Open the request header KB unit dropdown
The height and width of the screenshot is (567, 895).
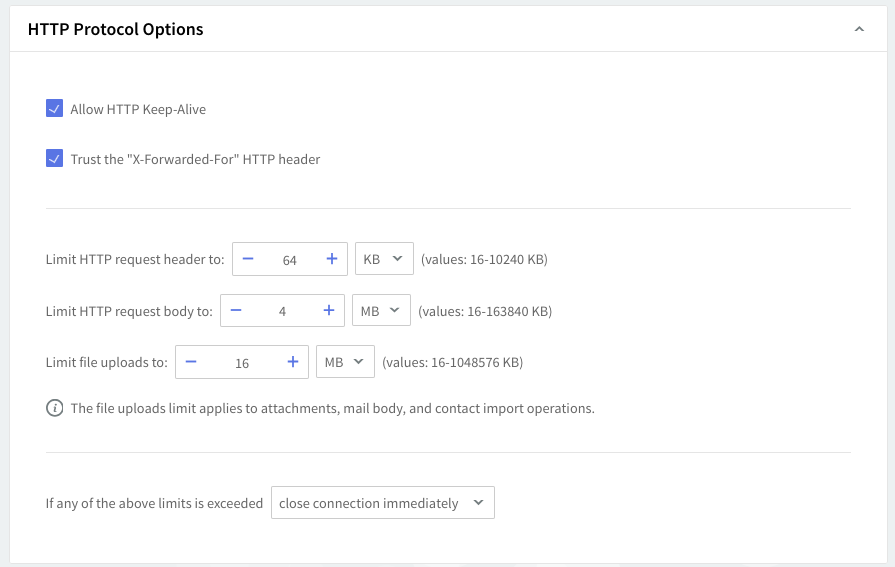pos(383,259)
